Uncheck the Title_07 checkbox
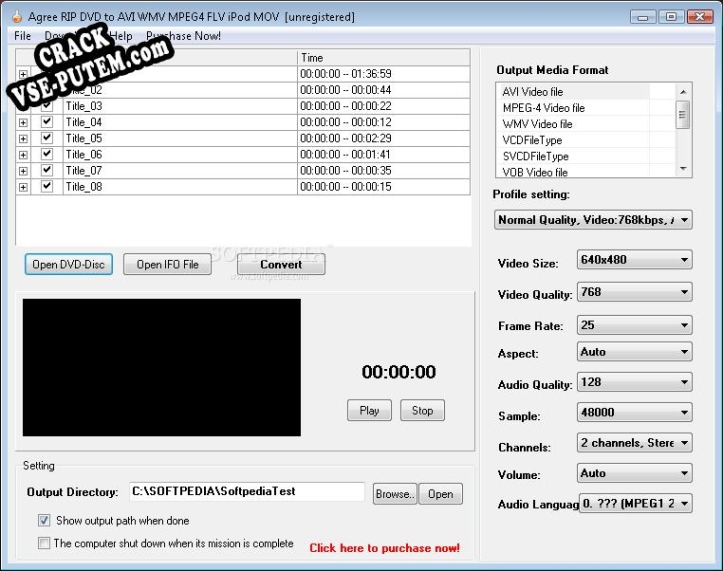The image size is (723, 571). (47, 171)
